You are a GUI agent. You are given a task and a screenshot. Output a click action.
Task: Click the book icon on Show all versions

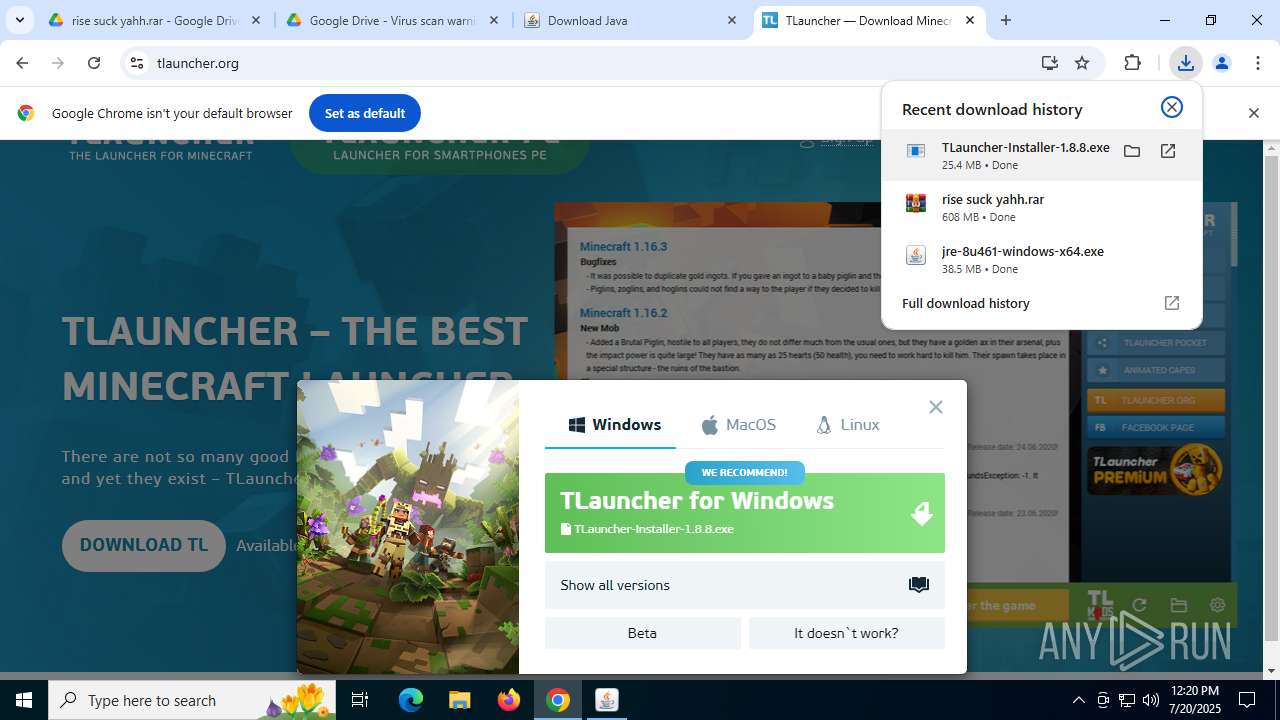point(919,585)
